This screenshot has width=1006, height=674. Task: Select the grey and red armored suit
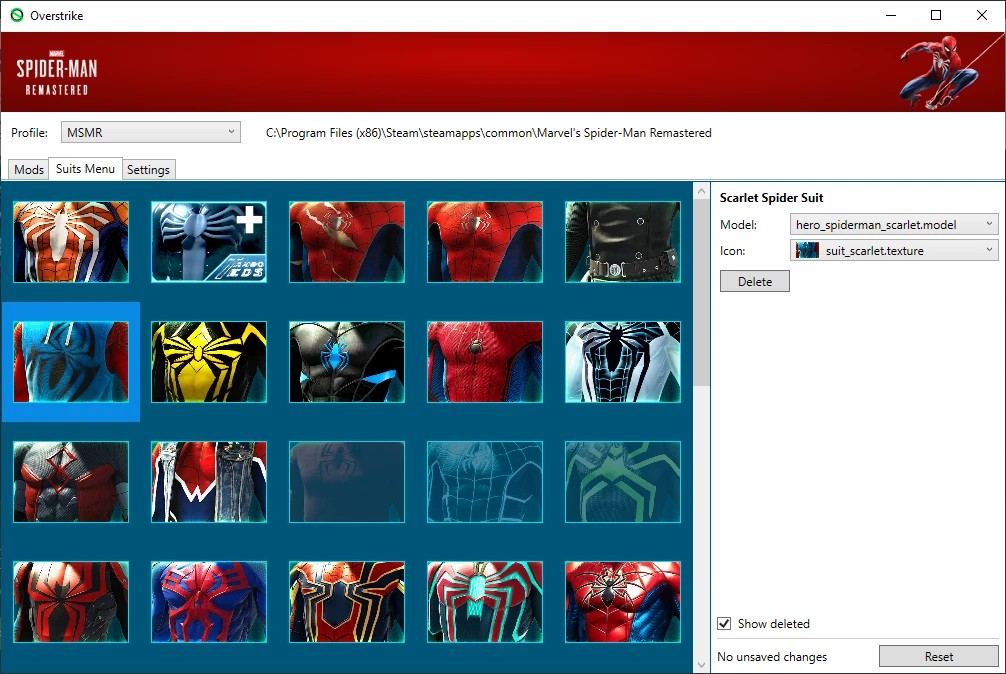(x=71, y=482)
